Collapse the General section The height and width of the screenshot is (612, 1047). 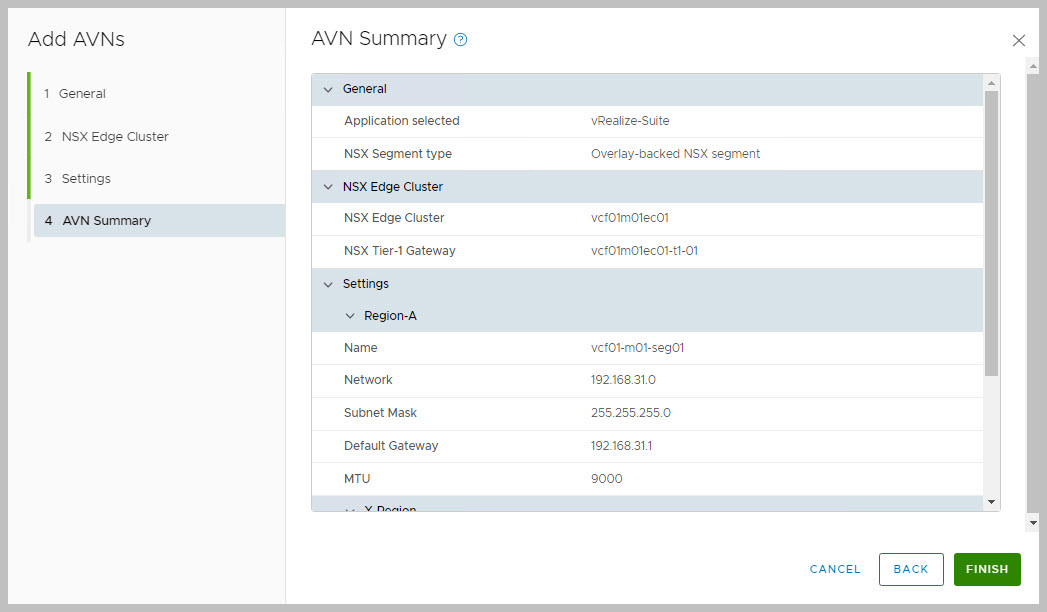click(x=328, y=89)
